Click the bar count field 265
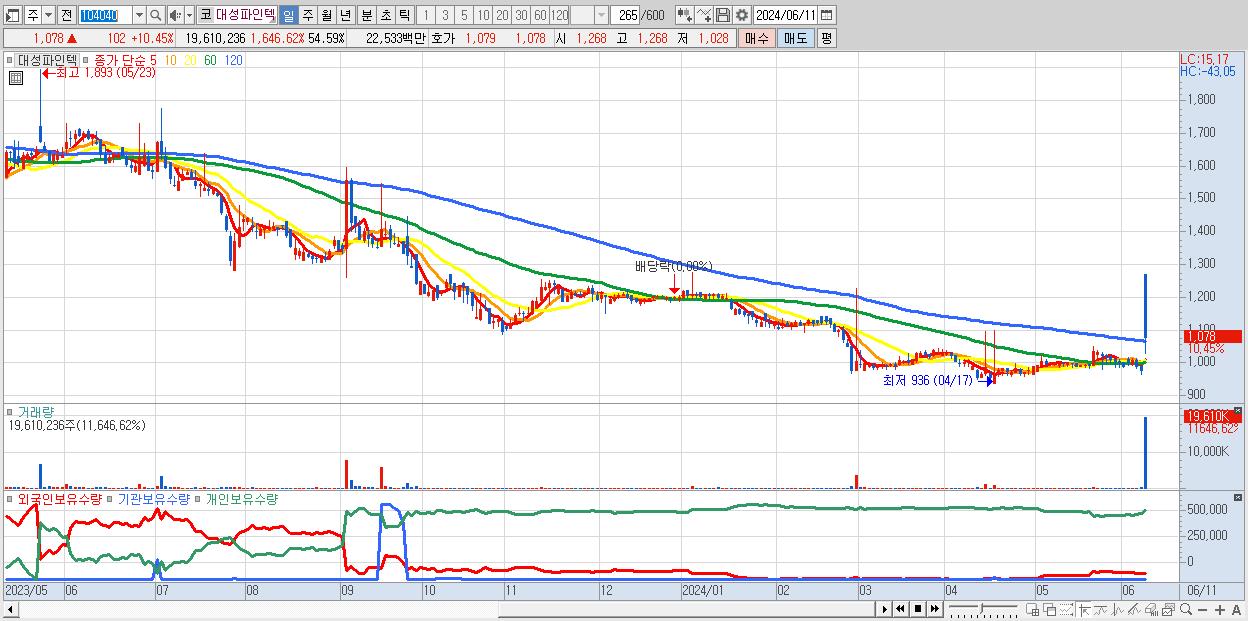Image resolution: width=1248 pixels, height=621 pixels. pos(627,15)
